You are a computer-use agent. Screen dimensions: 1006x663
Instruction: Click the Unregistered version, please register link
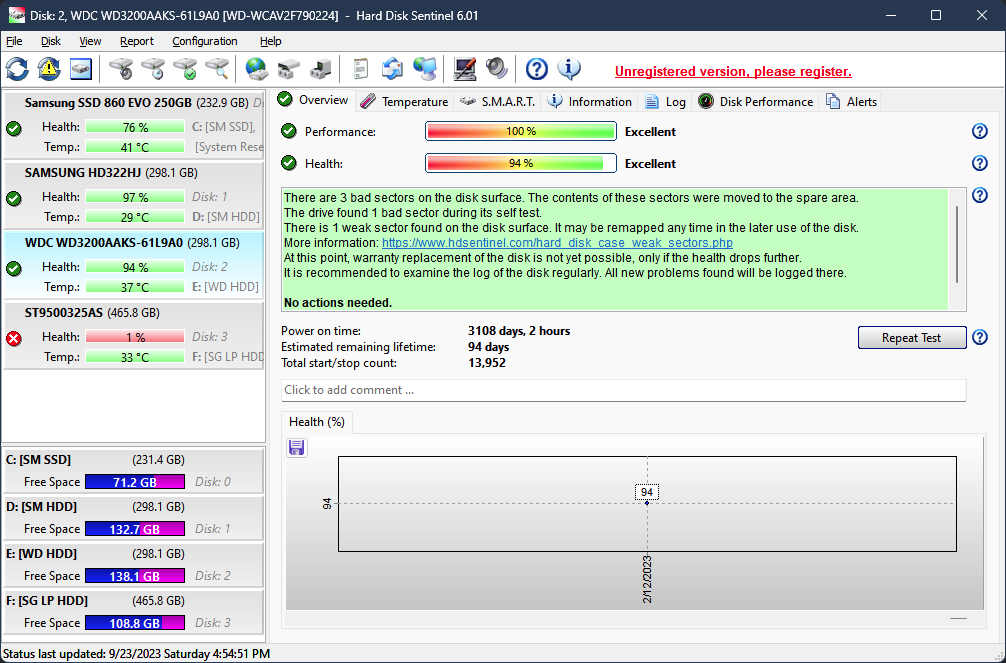[x=733, y=71]
